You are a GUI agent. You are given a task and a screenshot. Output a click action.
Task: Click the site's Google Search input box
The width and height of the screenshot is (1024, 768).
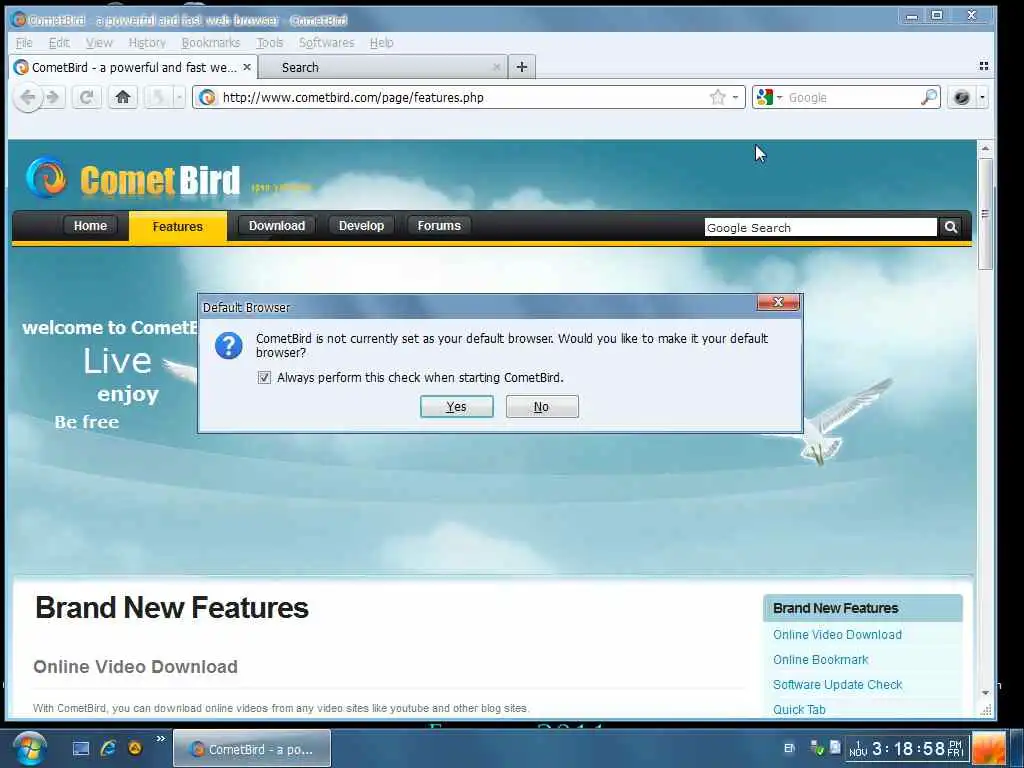point(820,227)
